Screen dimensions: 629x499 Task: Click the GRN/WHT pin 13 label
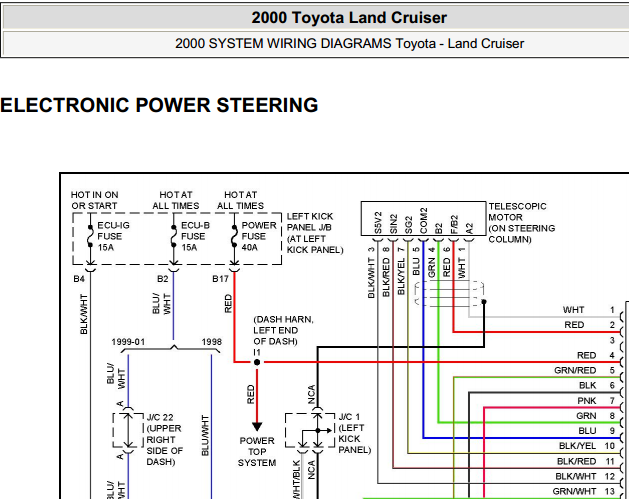(x=574, y=491)
